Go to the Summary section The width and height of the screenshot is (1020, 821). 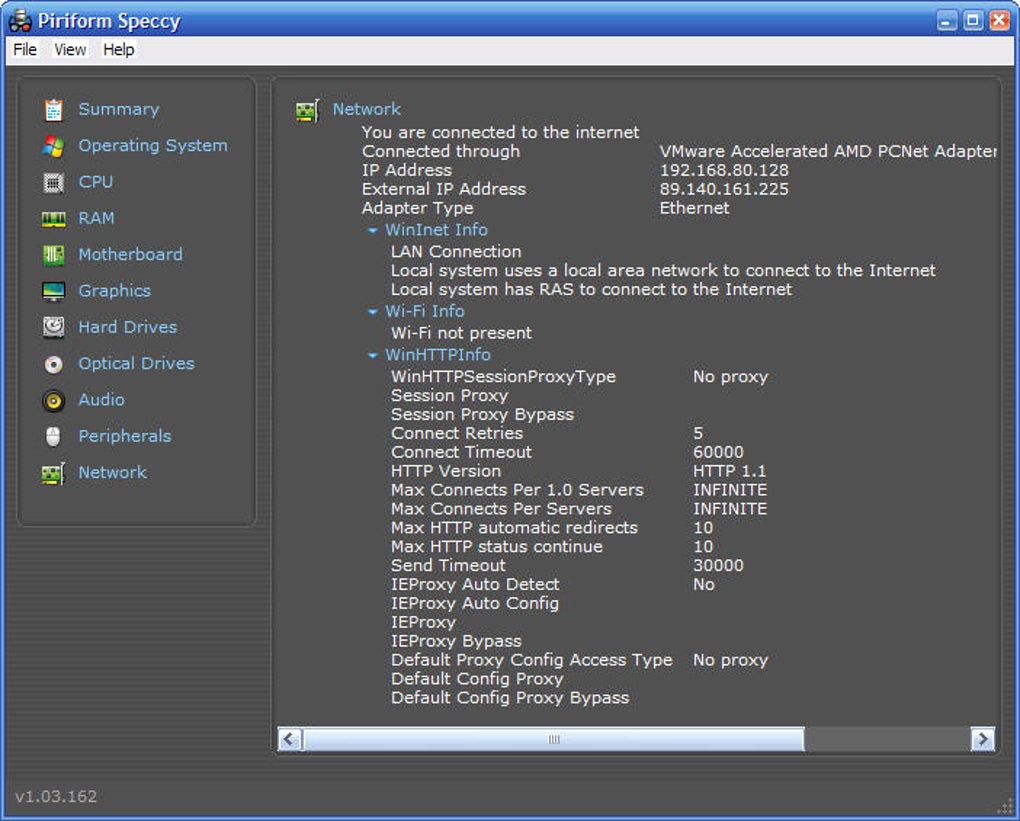118,109
